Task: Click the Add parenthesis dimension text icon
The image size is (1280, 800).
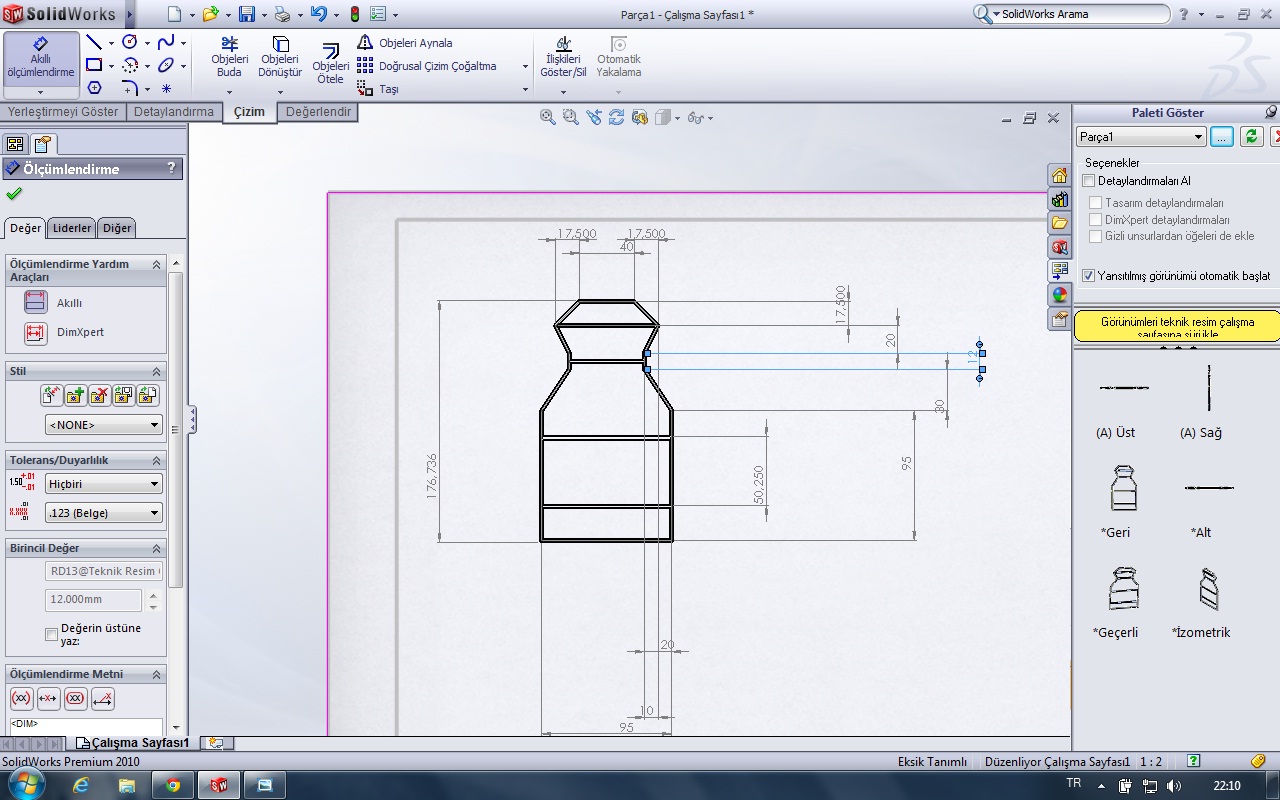Action: pyautogui.click(x=21, y=698)
